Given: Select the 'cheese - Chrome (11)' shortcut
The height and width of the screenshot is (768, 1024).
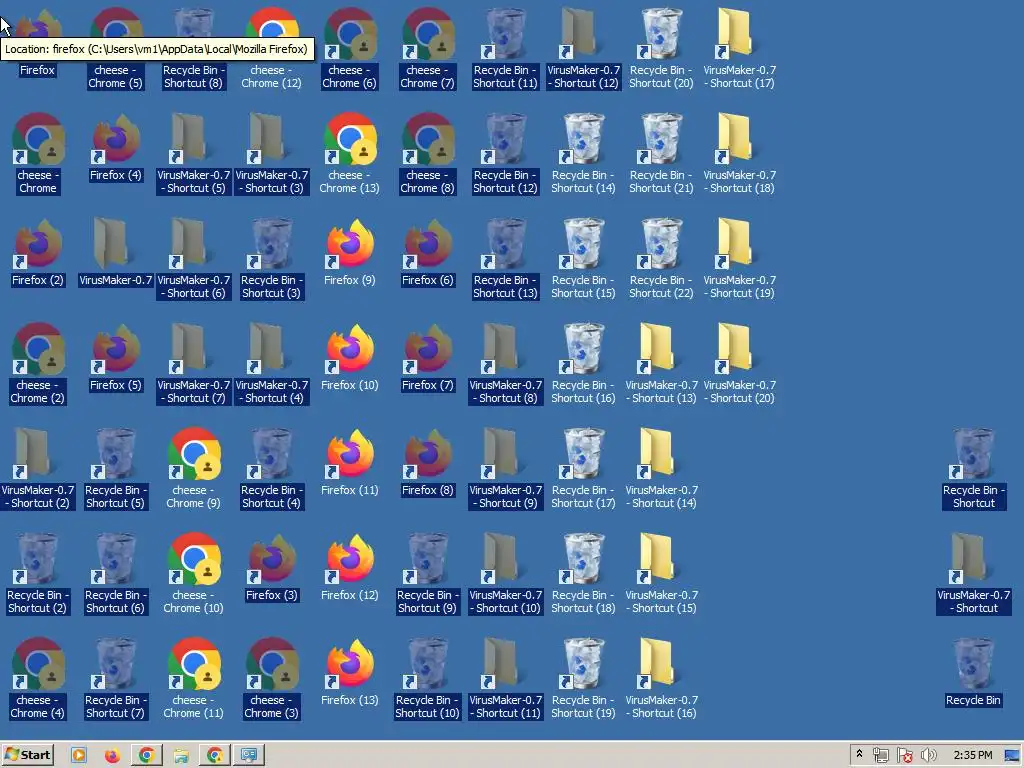Looking at the screenshot, I should 193,679.
